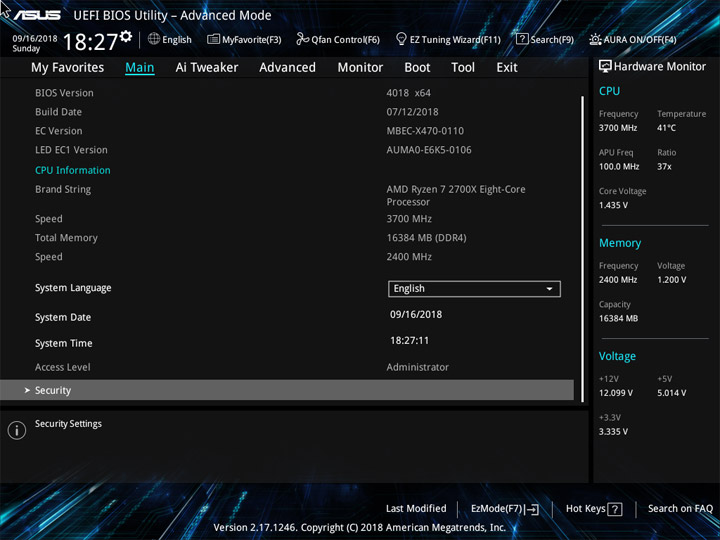Toggle AURA ON/OFF(F4)
Image resolution: width=720 pixels, height=540 pixels.
640,39
